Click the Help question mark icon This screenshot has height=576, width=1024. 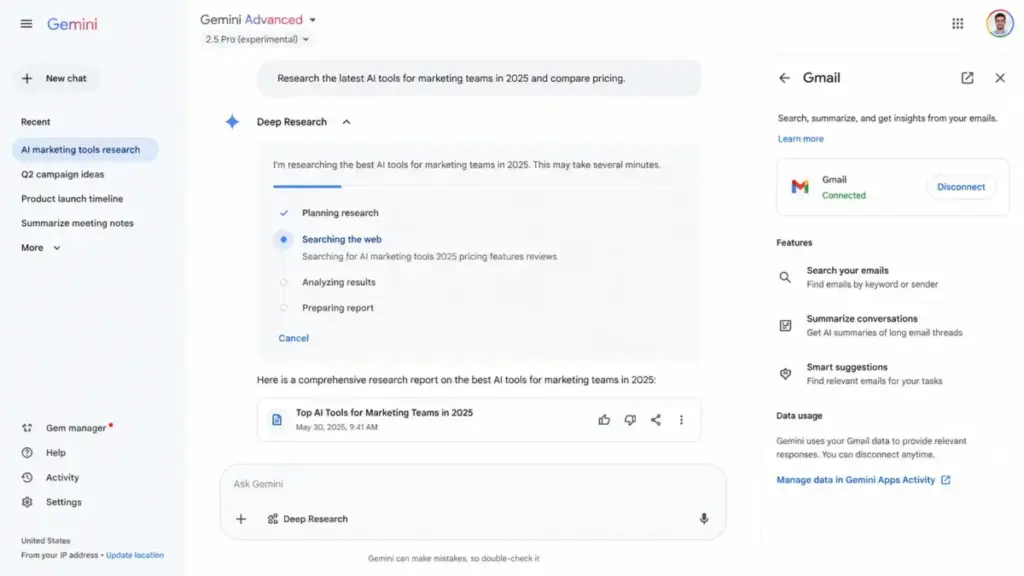pos(27,453)
